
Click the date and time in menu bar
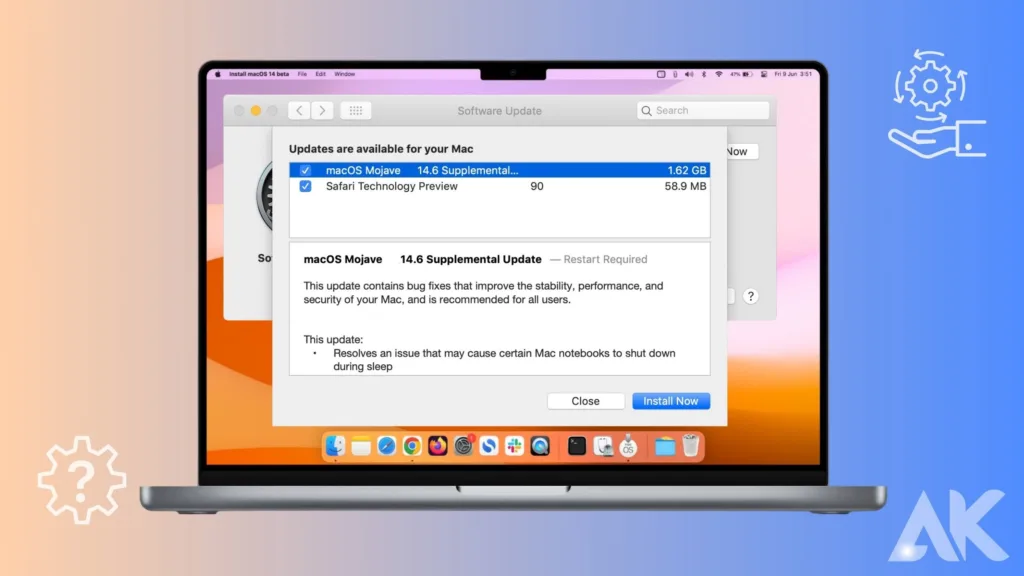point(793,74)
